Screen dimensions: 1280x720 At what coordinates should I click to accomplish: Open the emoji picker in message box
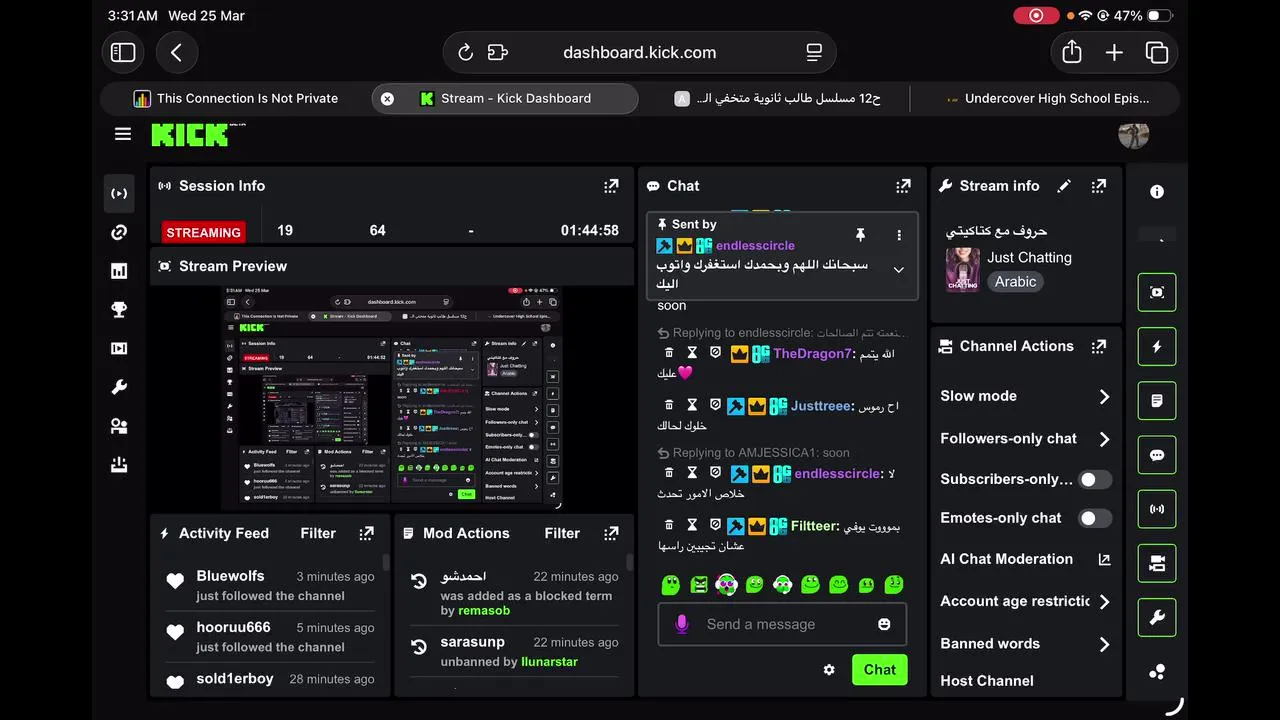pyautogui.click(x=884, y=624)
